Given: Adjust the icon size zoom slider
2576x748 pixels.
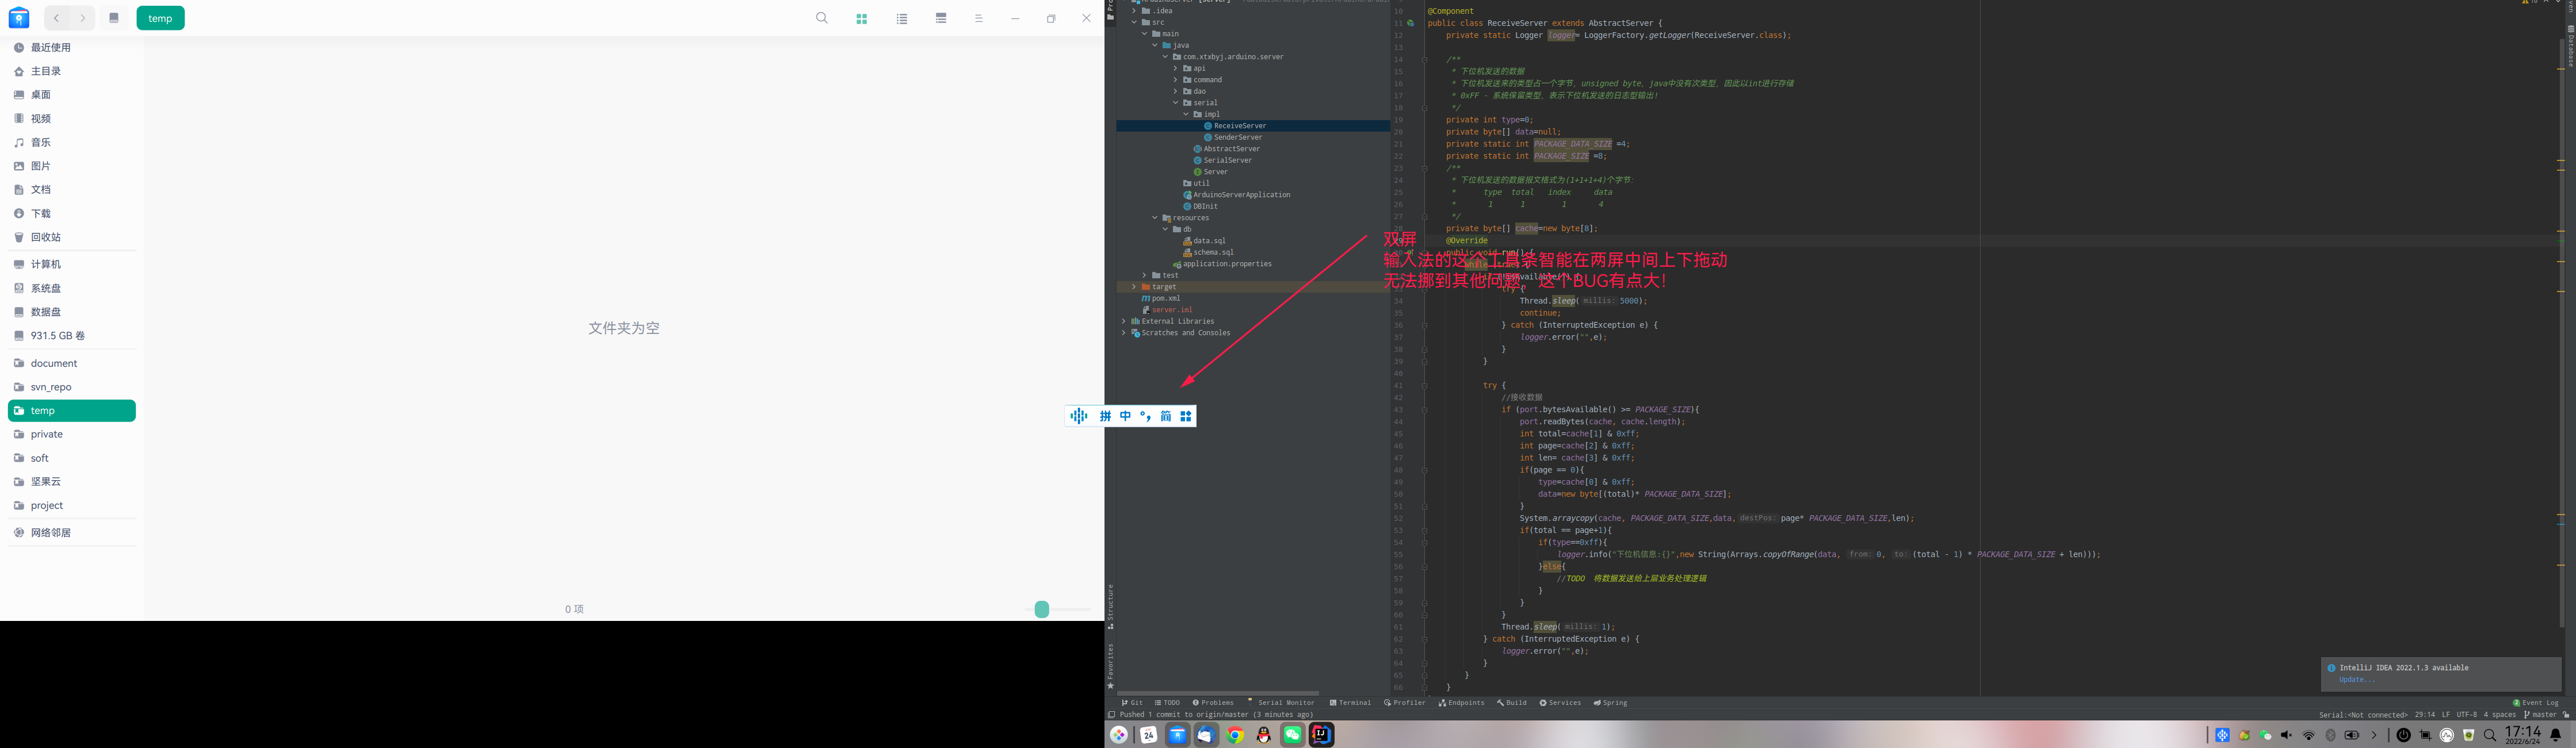Looking at the screenshot, I should (1042, 609).
